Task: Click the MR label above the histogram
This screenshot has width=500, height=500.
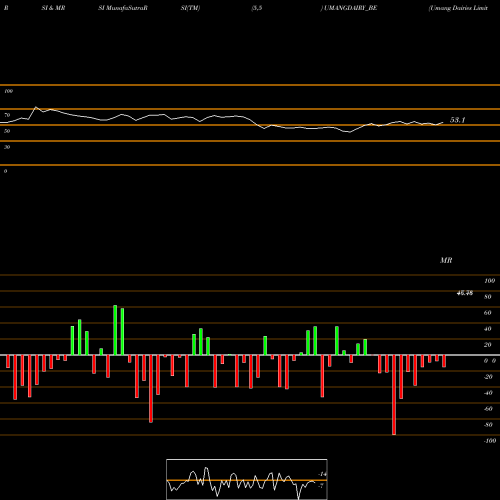Action: [446, 260]
